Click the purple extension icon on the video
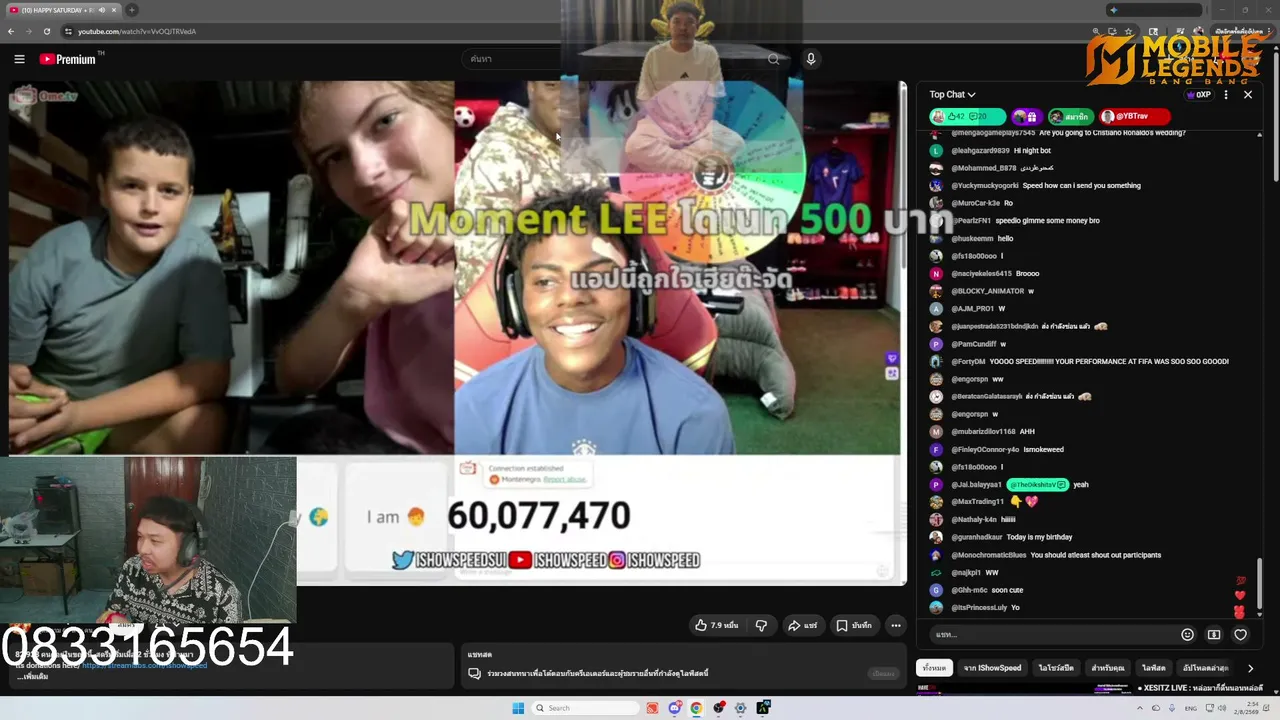 [x=892, y=358]
